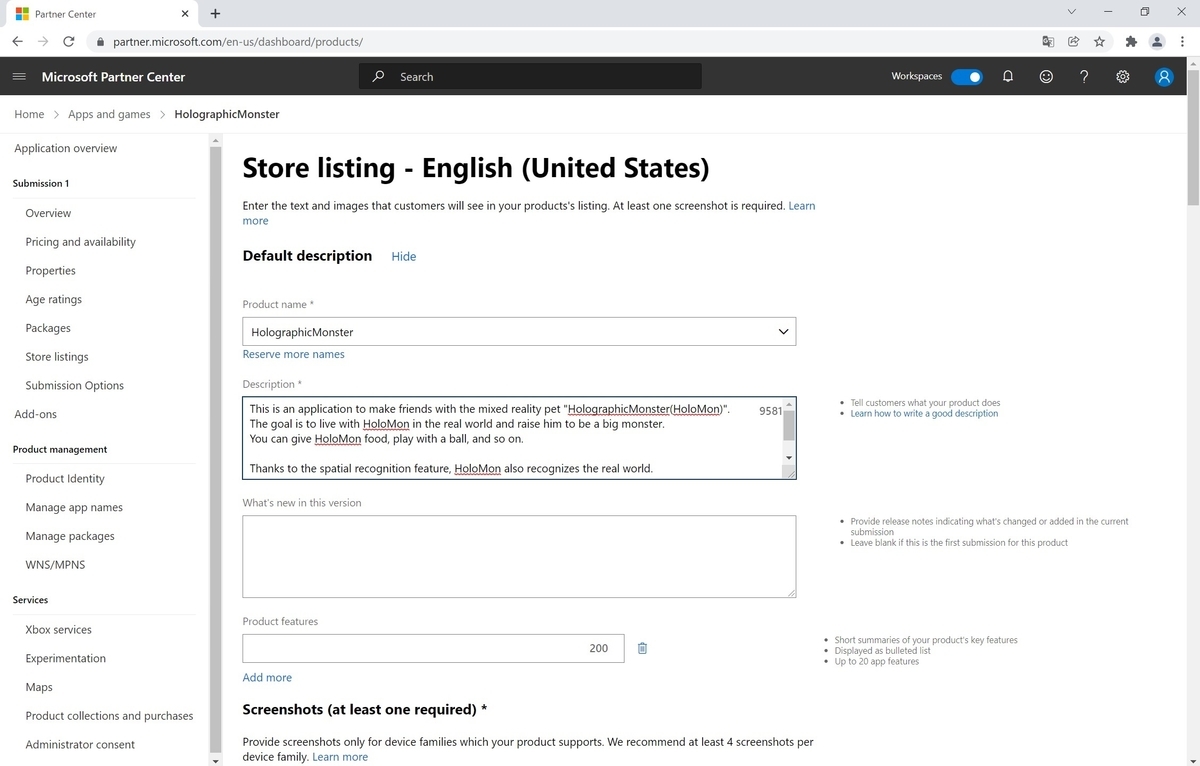Open Experimentation page
Viewport: 1200px width, 766px height.
[x=65, y=658]
